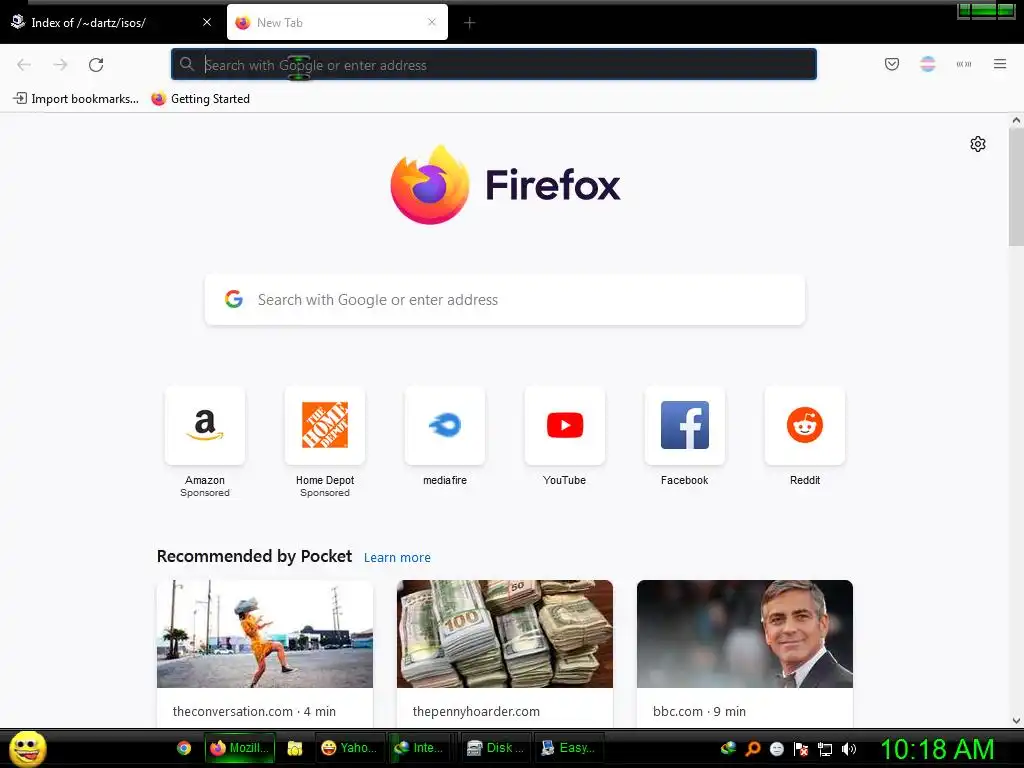1024x768 pixels.
Task: Click the Learn more link beside Pocket
Action: click(397, 558)
